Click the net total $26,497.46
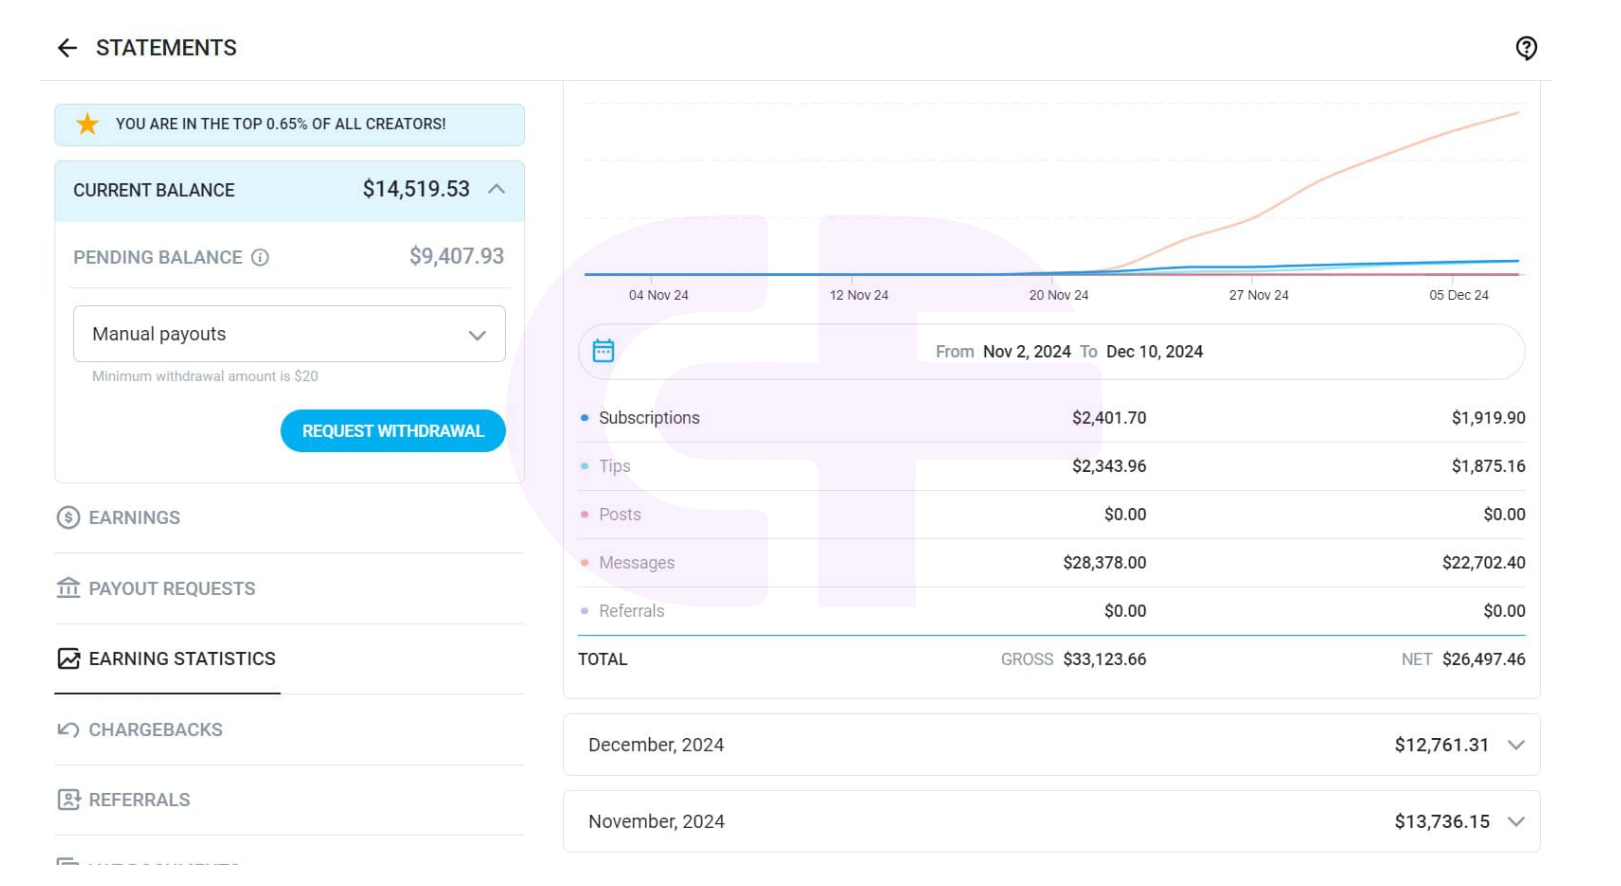 tap(1484, 659)
